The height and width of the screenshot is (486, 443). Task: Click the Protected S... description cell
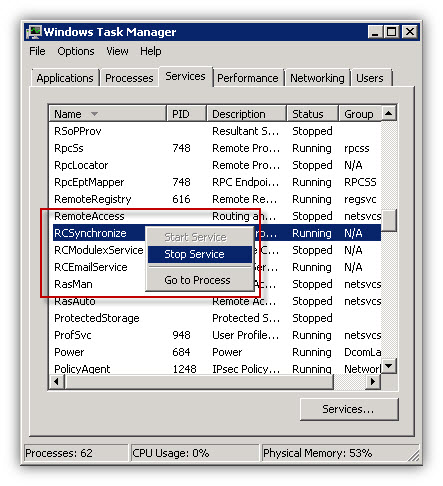click(x=246, y=318)
